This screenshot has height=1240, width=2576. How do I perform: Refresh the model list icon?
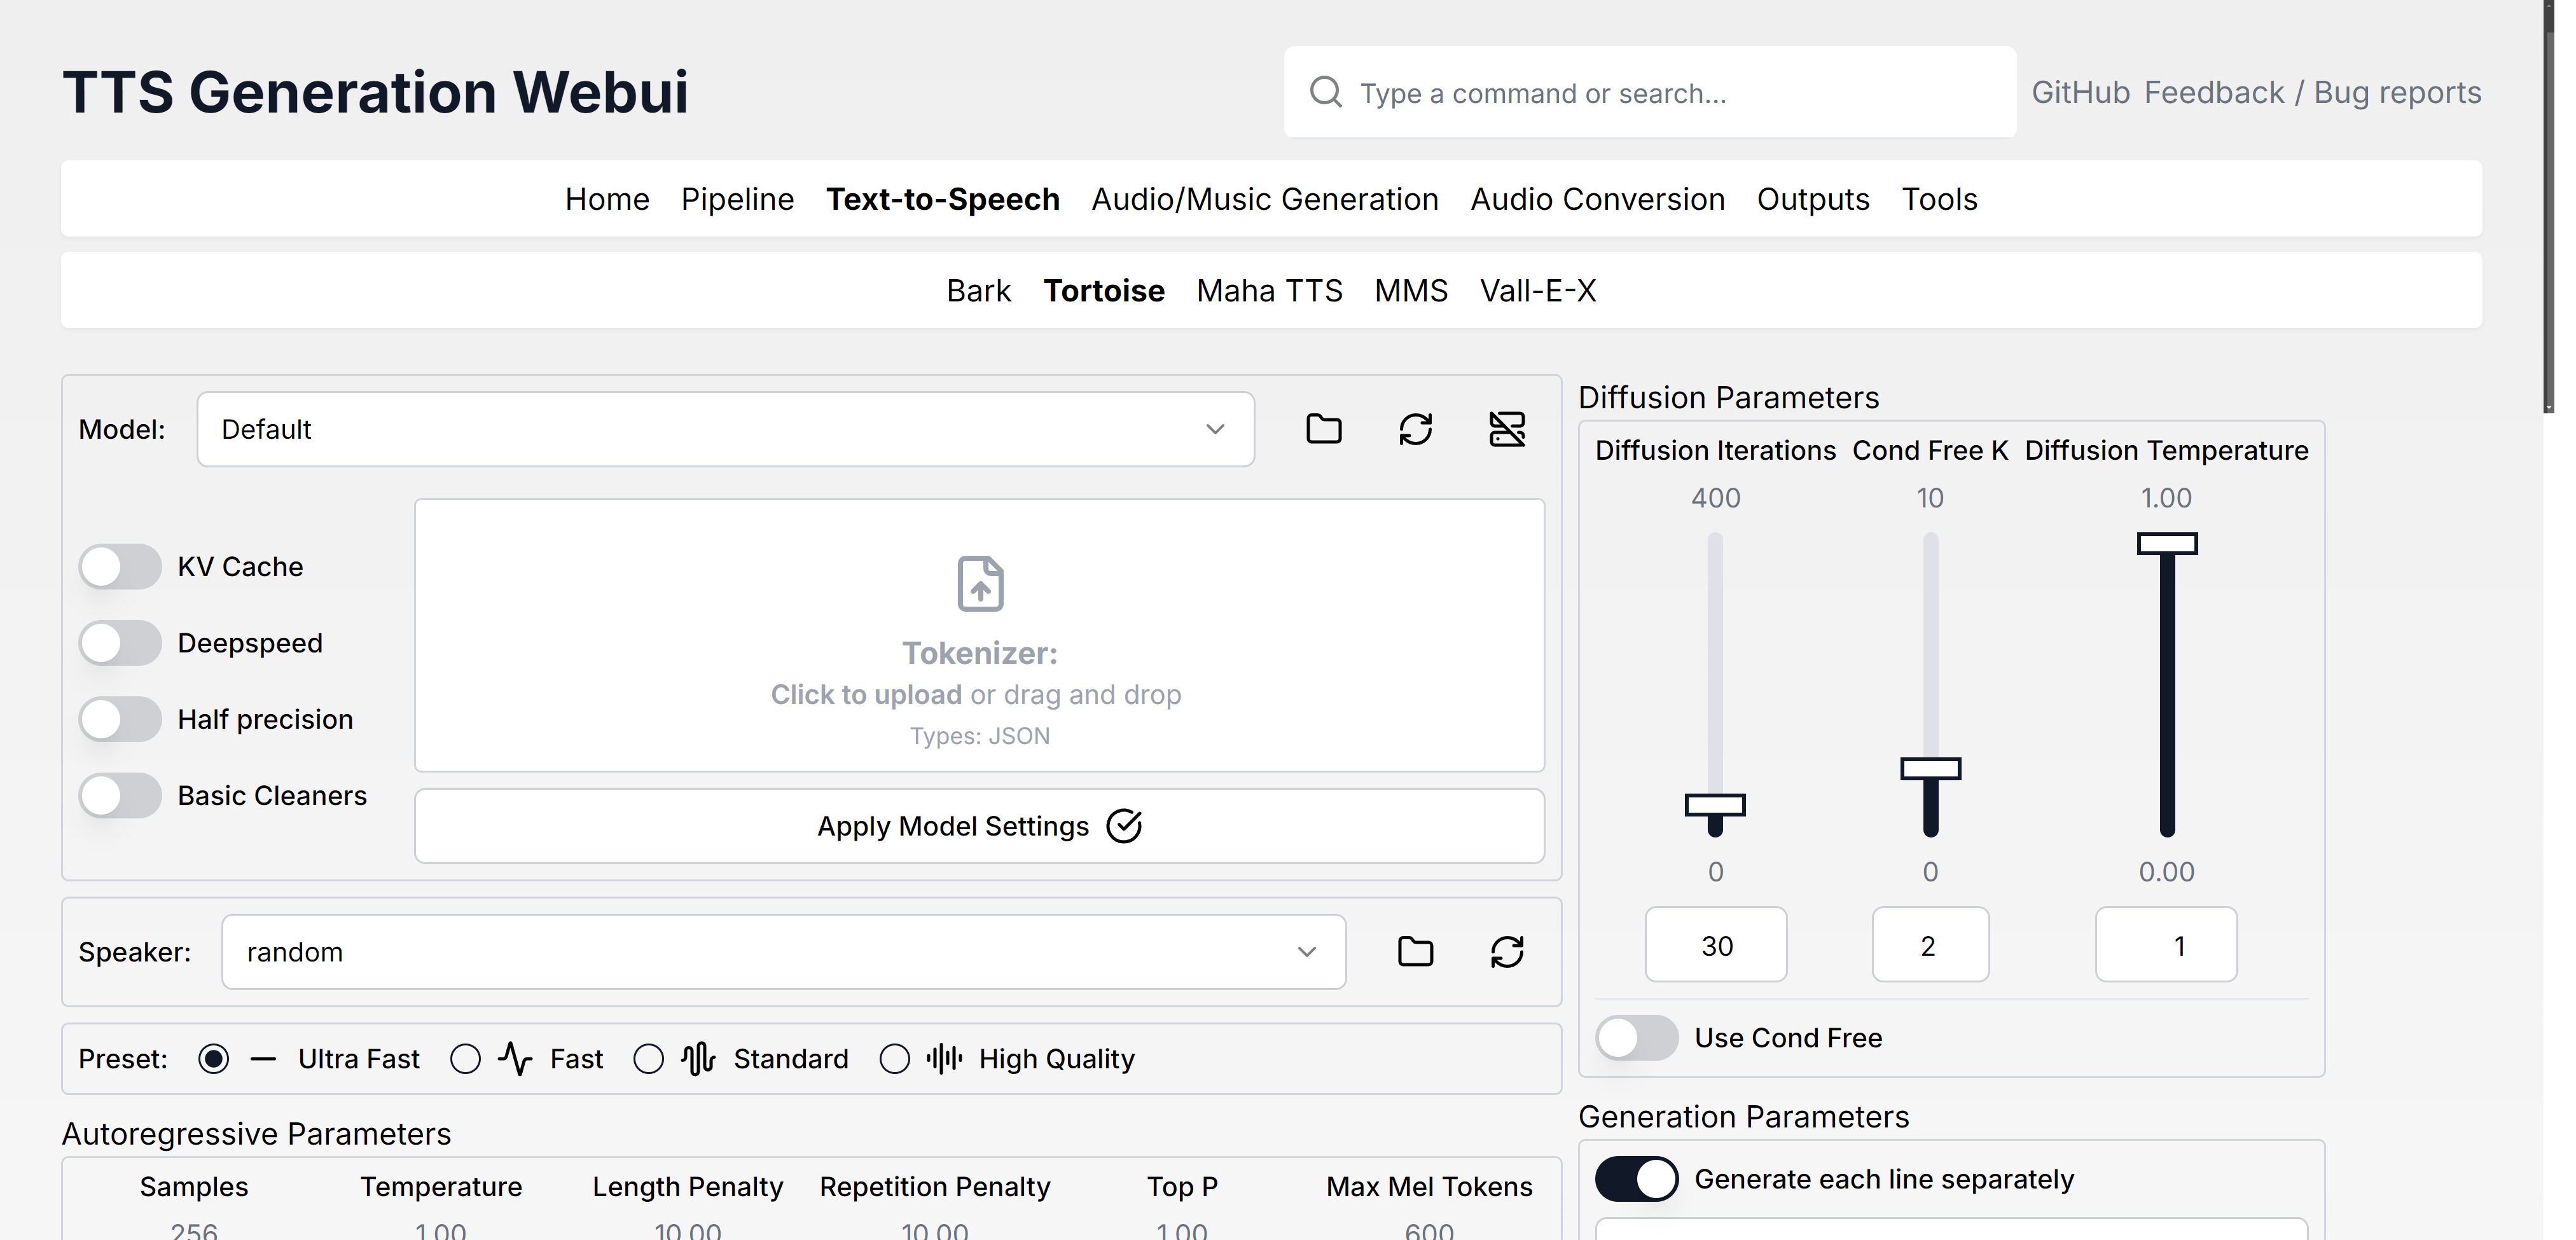[1415, 429]
